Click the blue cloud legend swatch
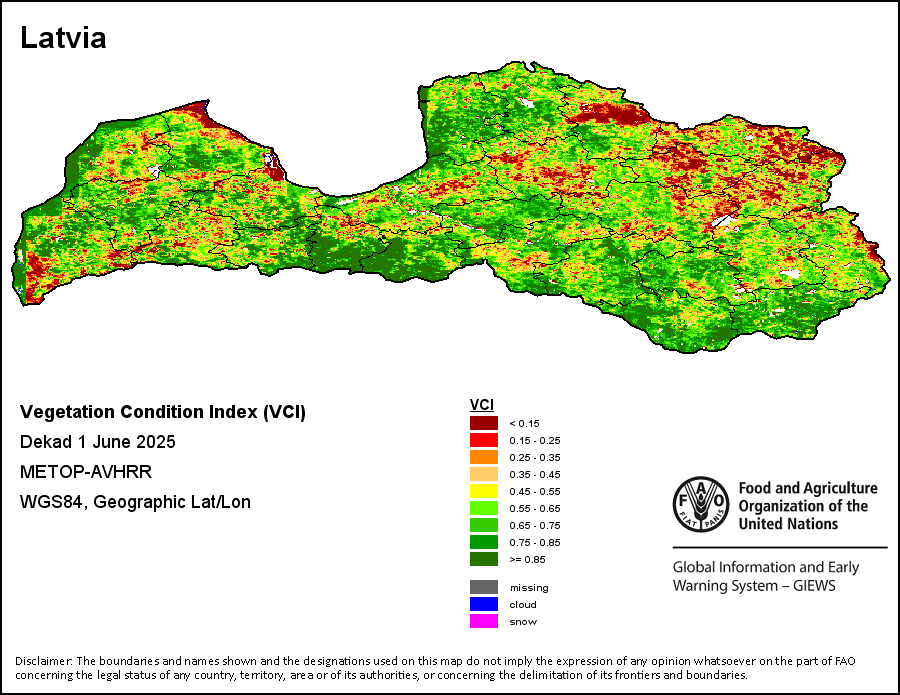Image resolution: width=900 pixels, height=695 pixels. (484, 604)
